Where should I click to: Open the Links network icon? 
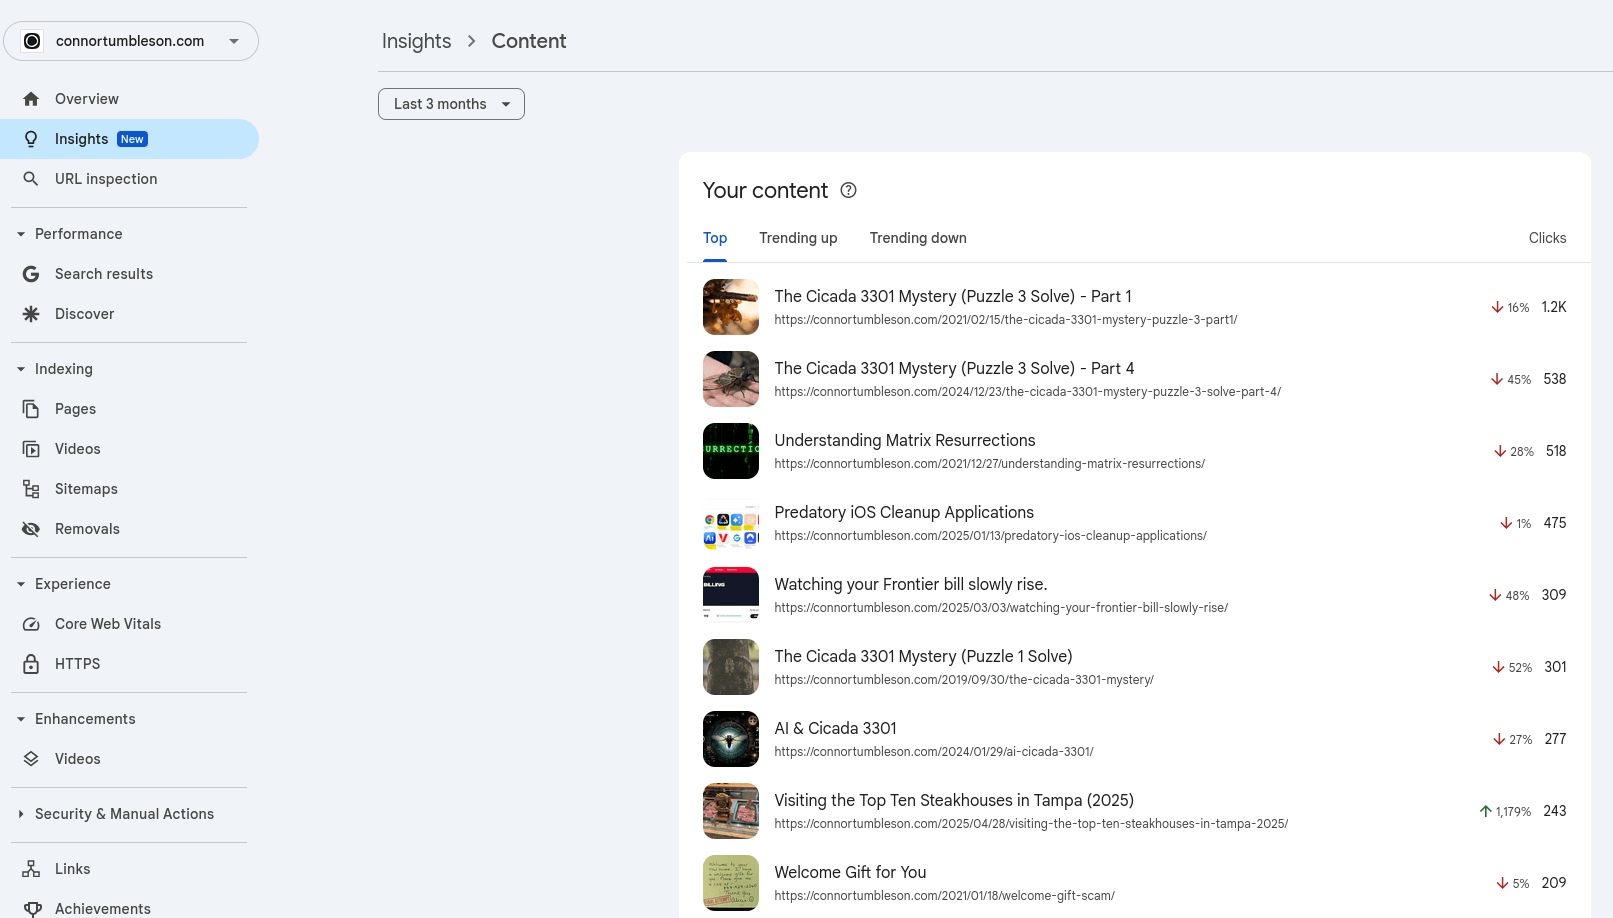(31, 869)
